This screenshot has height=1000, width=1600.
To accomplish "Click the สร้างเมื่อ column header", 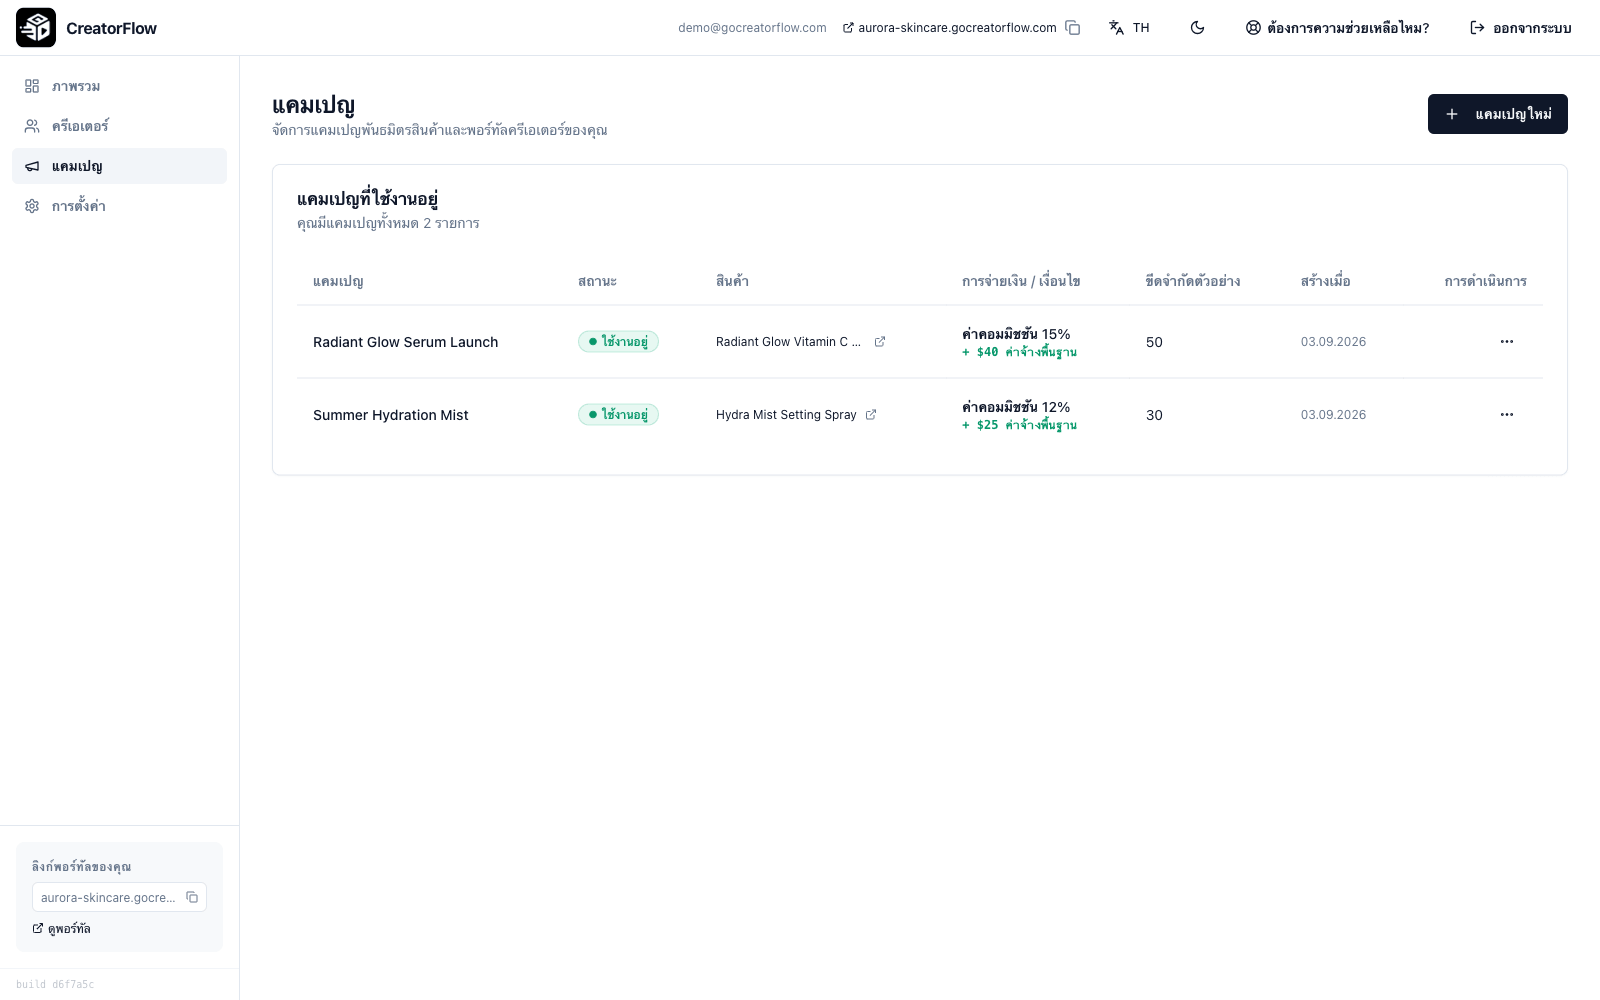I will point(1325,281).
